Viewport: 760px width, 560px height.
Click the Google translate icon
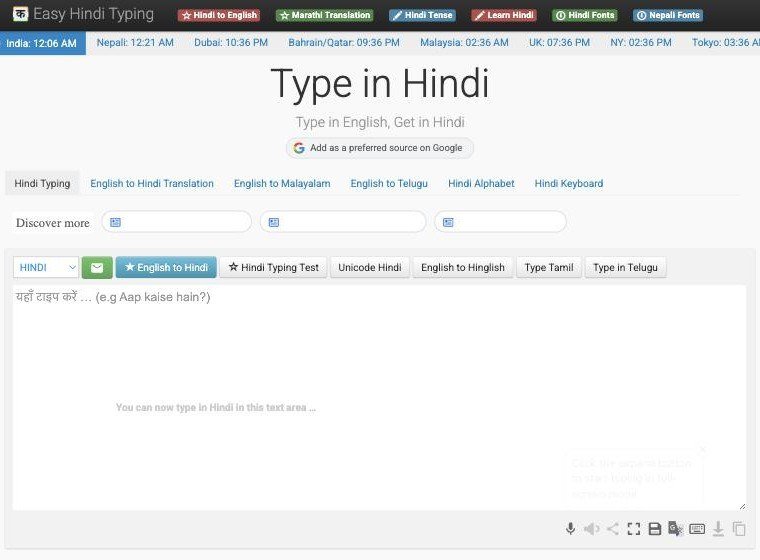pos(675,528)
